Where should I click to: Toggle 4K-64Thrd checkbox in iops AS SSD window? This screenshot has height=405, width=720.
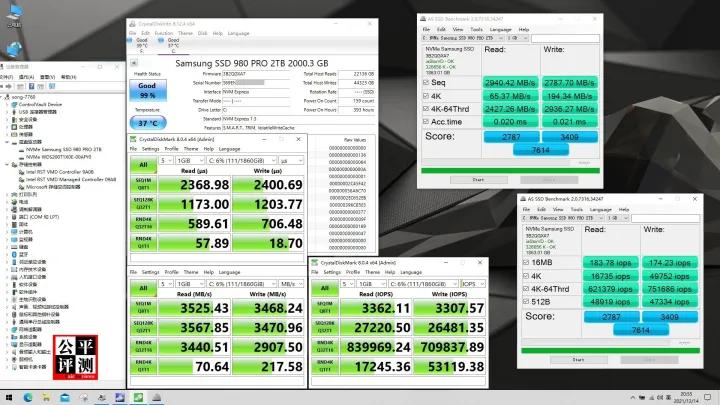point(526,289)
